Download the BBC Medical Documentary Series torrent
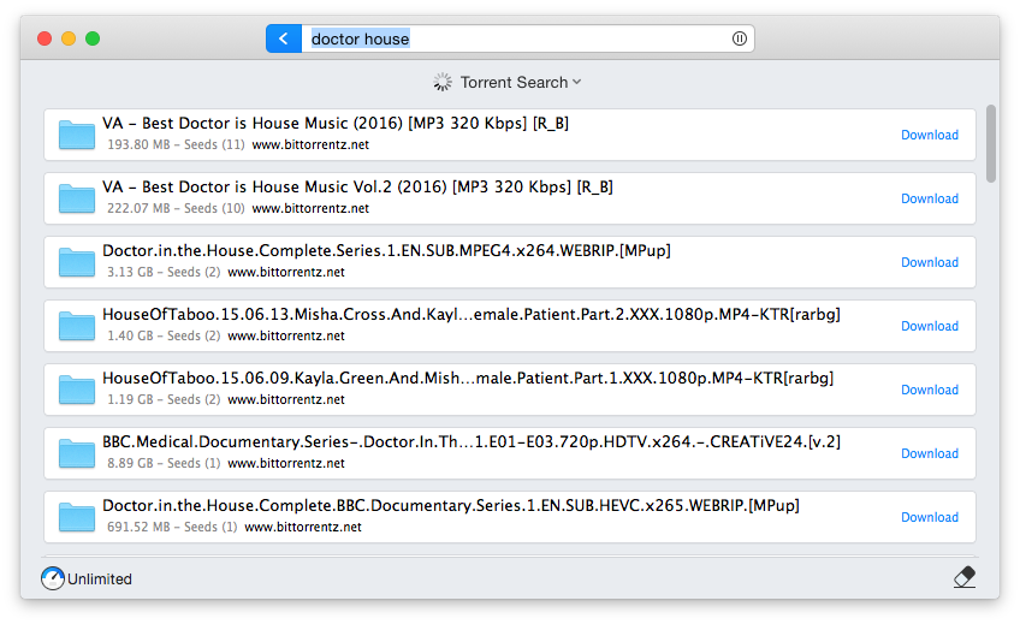The height and width of the screenshot is (624, 1020). [x=929, y=453]
